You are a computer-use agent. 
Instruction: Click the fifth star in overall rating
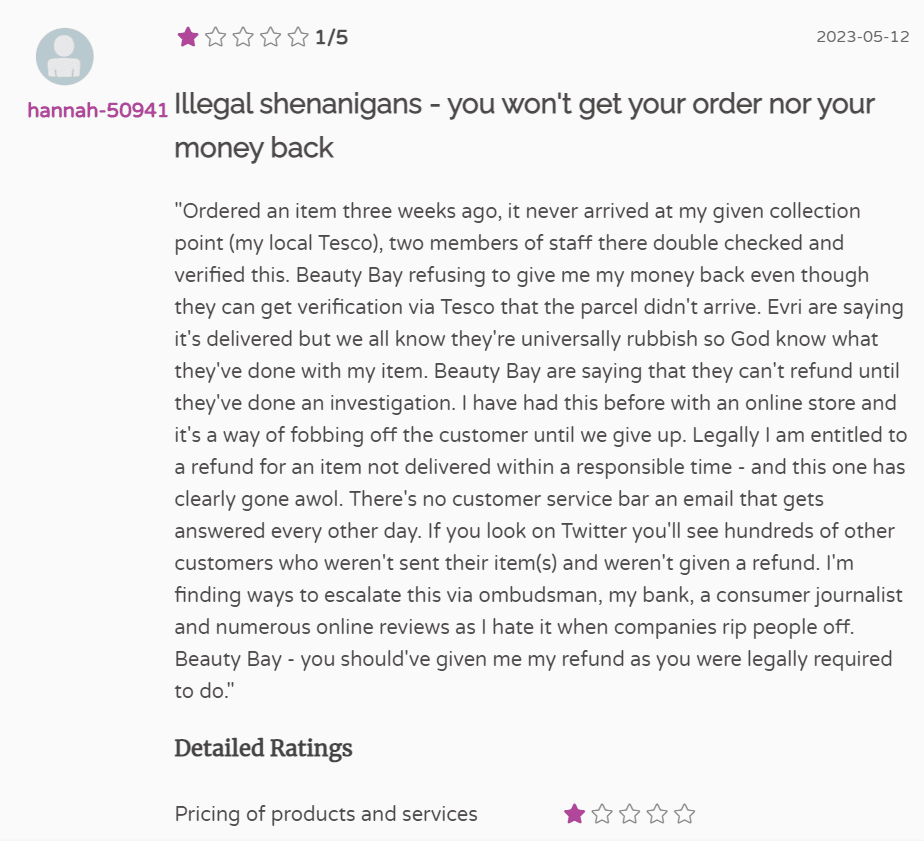pos(298,38)
